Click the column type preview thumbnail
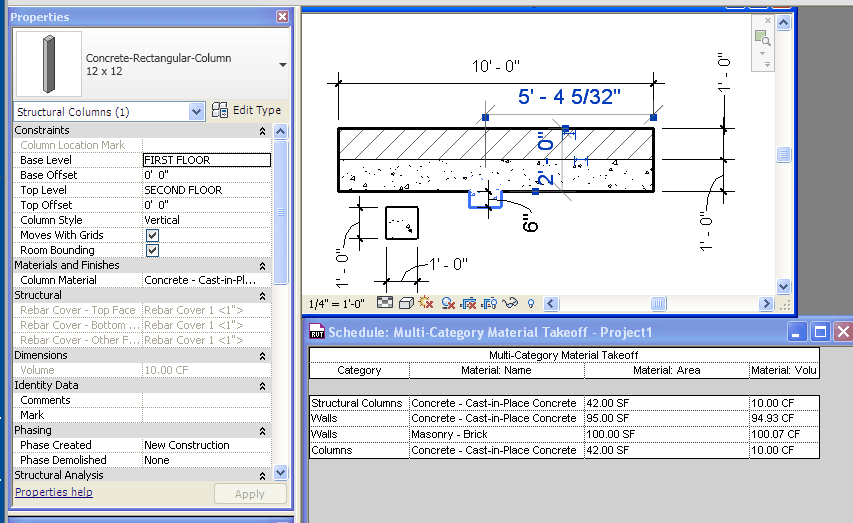 pos(48,65)
